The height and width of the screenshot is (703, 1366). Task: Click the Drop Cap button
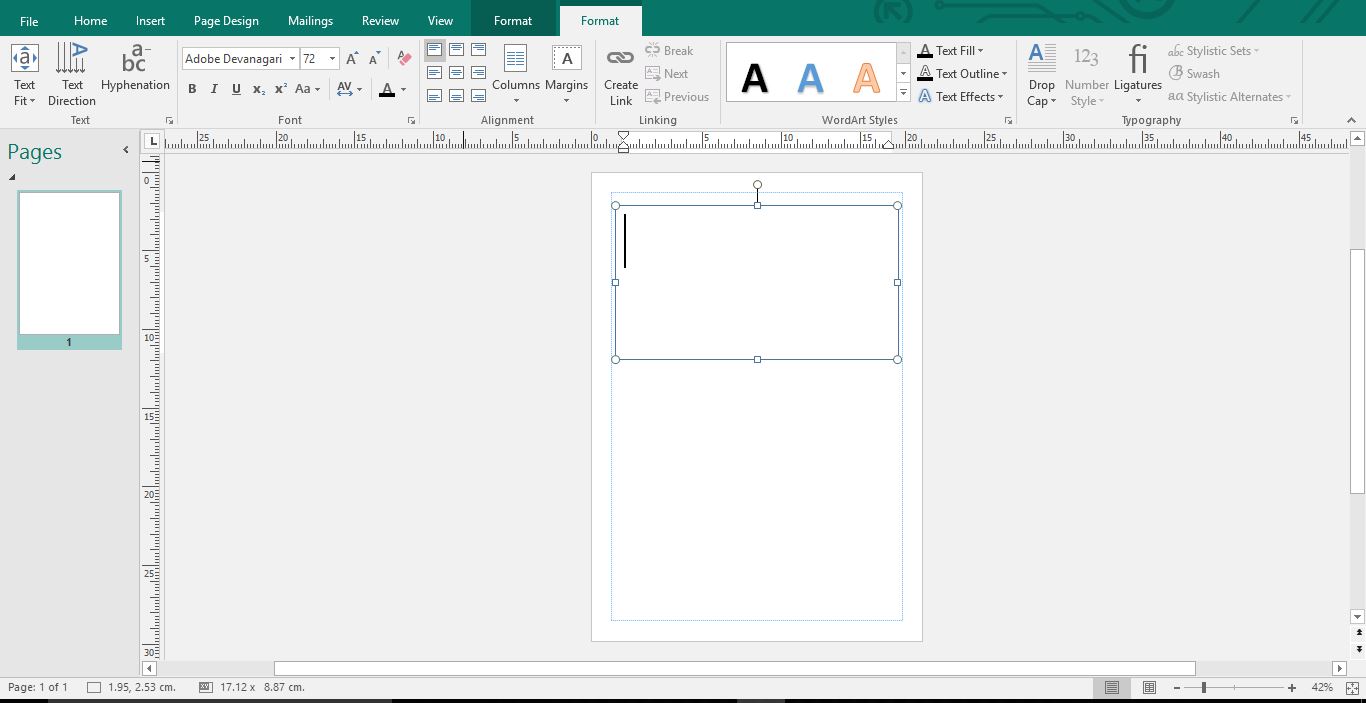1042,75
